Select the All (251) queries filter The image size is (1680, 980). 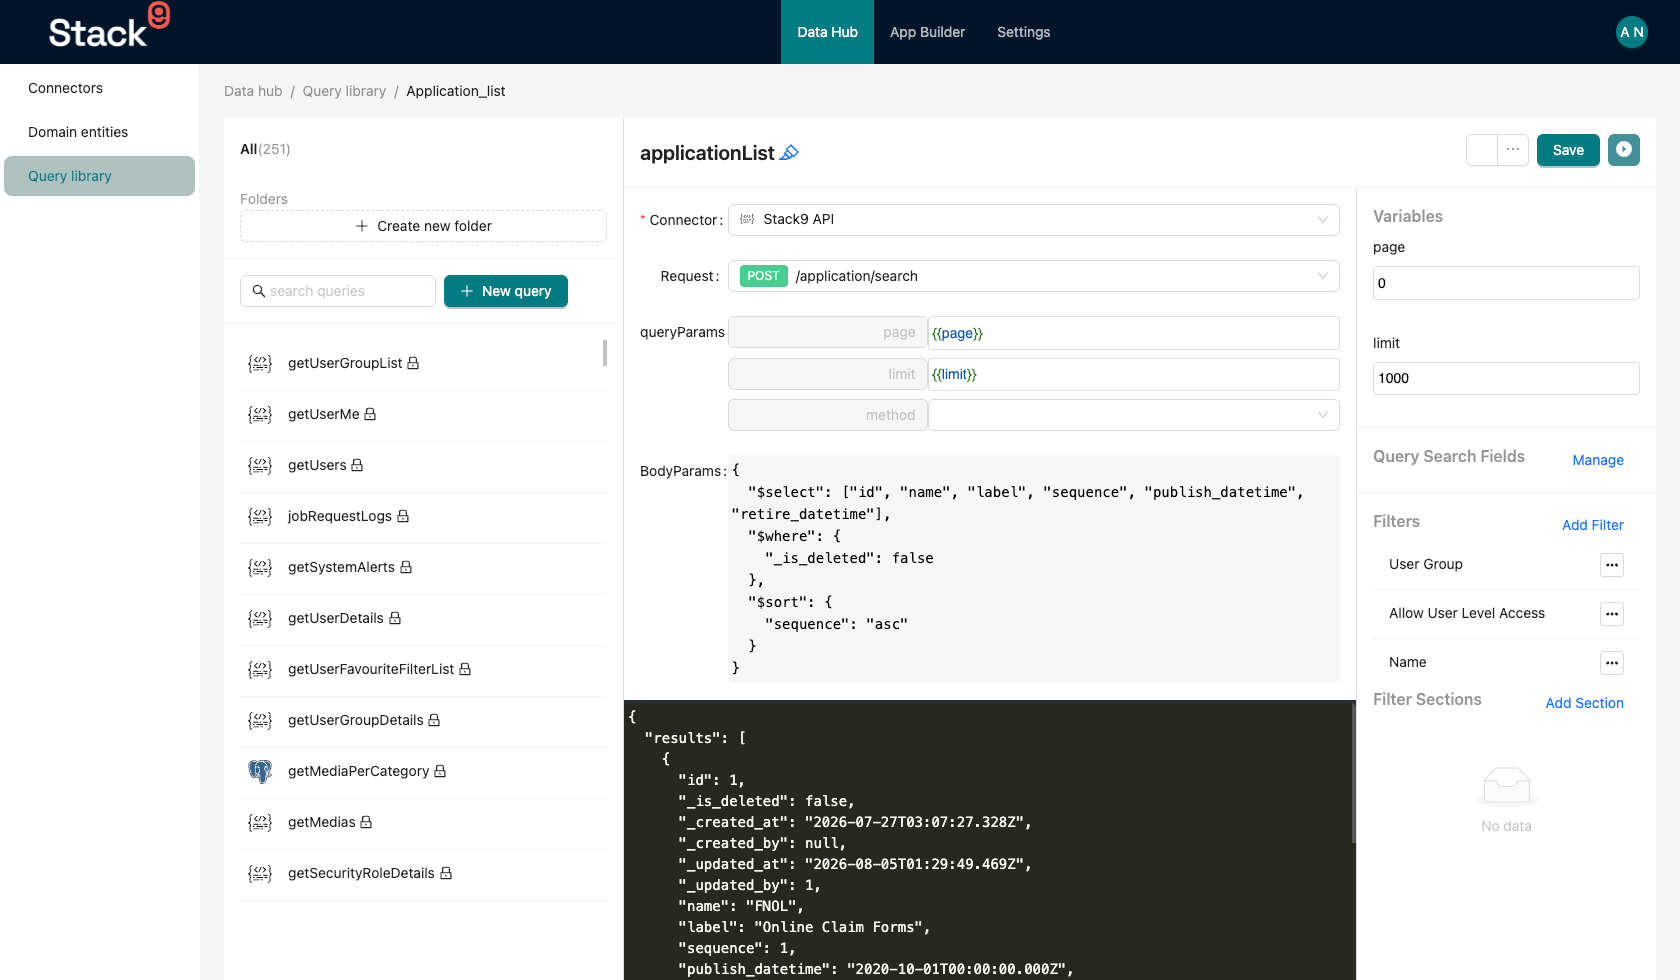[265, 149]
